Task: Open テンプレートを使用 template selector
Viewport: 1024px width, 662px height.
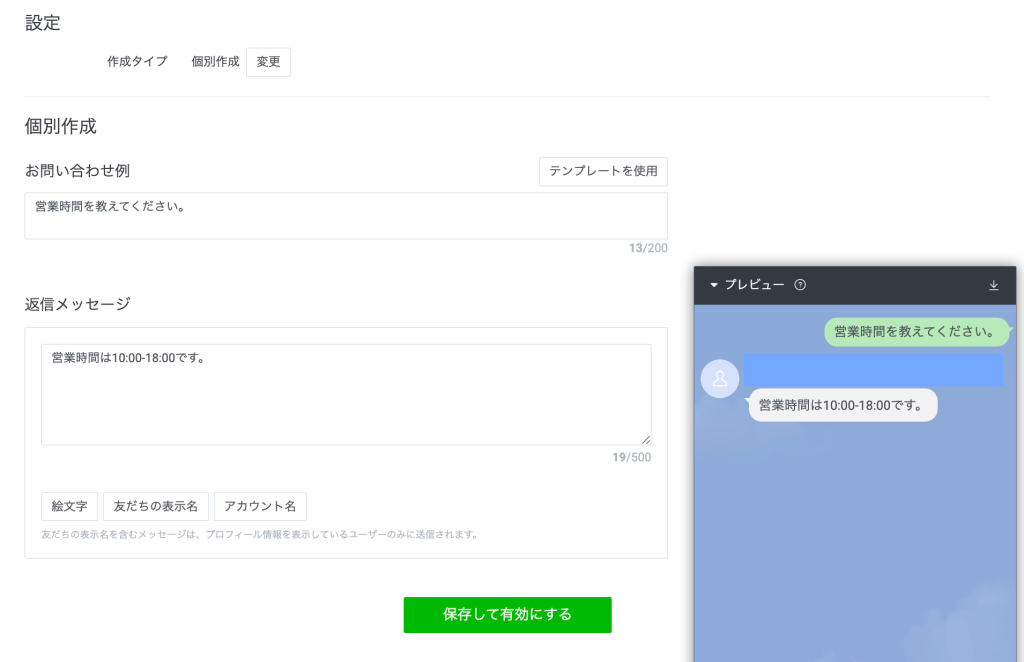Action: click(x=603, y=171)
